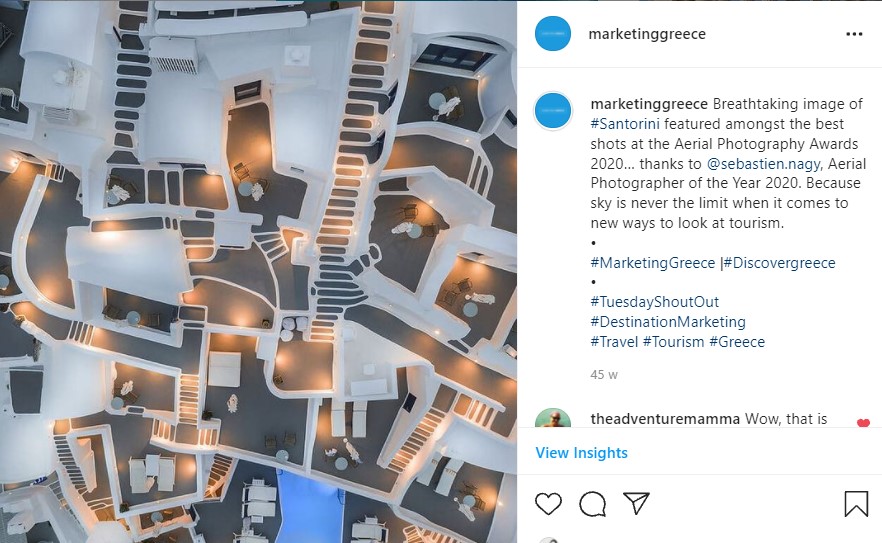Open the #Santorini hashtag
The image size is (882, 543).
pos(625,124)
